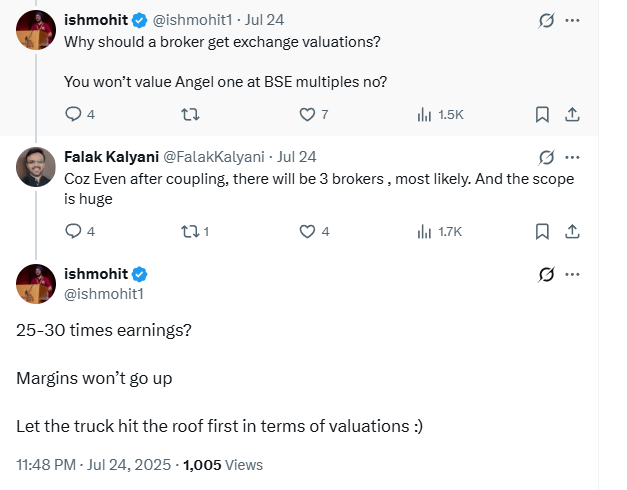Reply to Falak Kalyani's tweet

[73, 231]
